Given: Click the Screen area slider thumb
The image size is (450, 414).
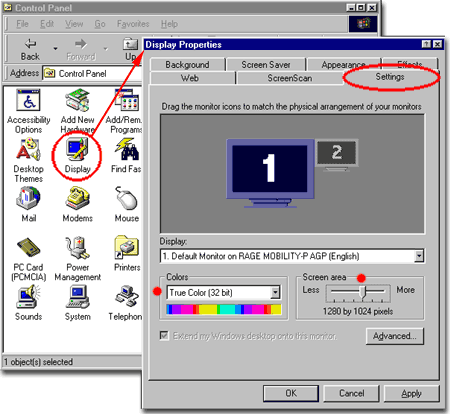Looking at the screenshot, I should pyautogui.click(x=363, y=292).
